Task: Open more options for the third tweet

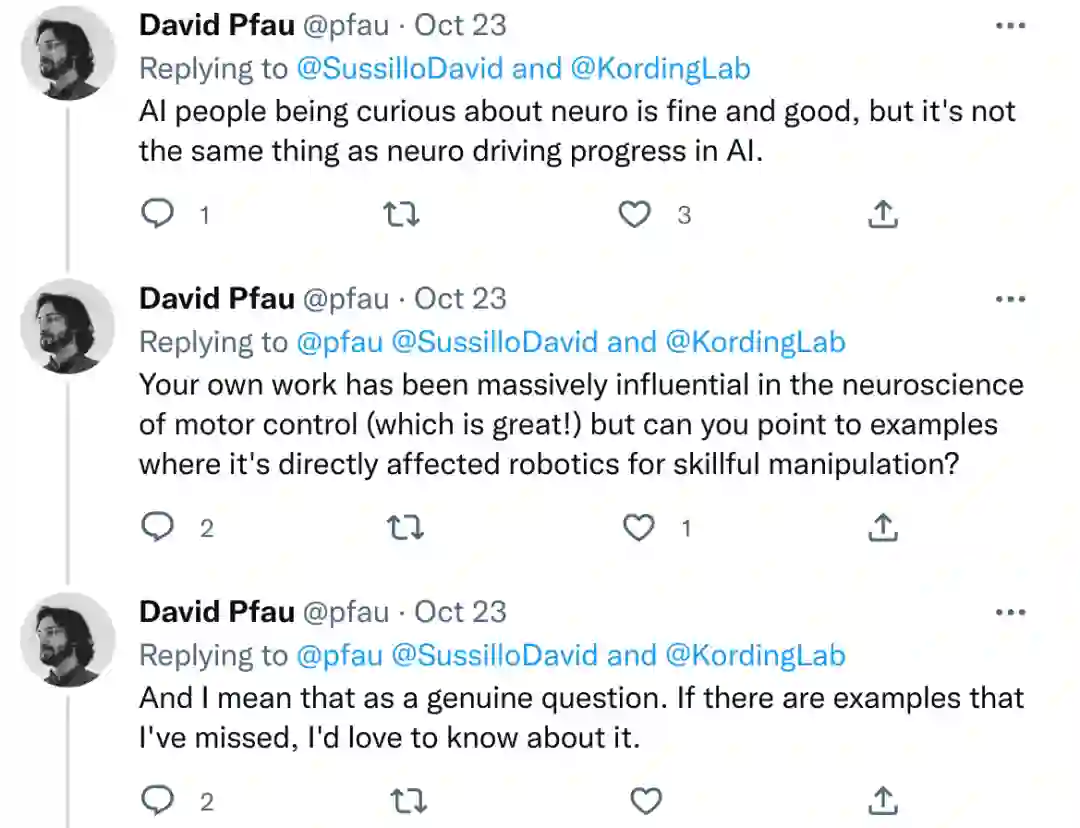Action: [x=1011, y=612]
